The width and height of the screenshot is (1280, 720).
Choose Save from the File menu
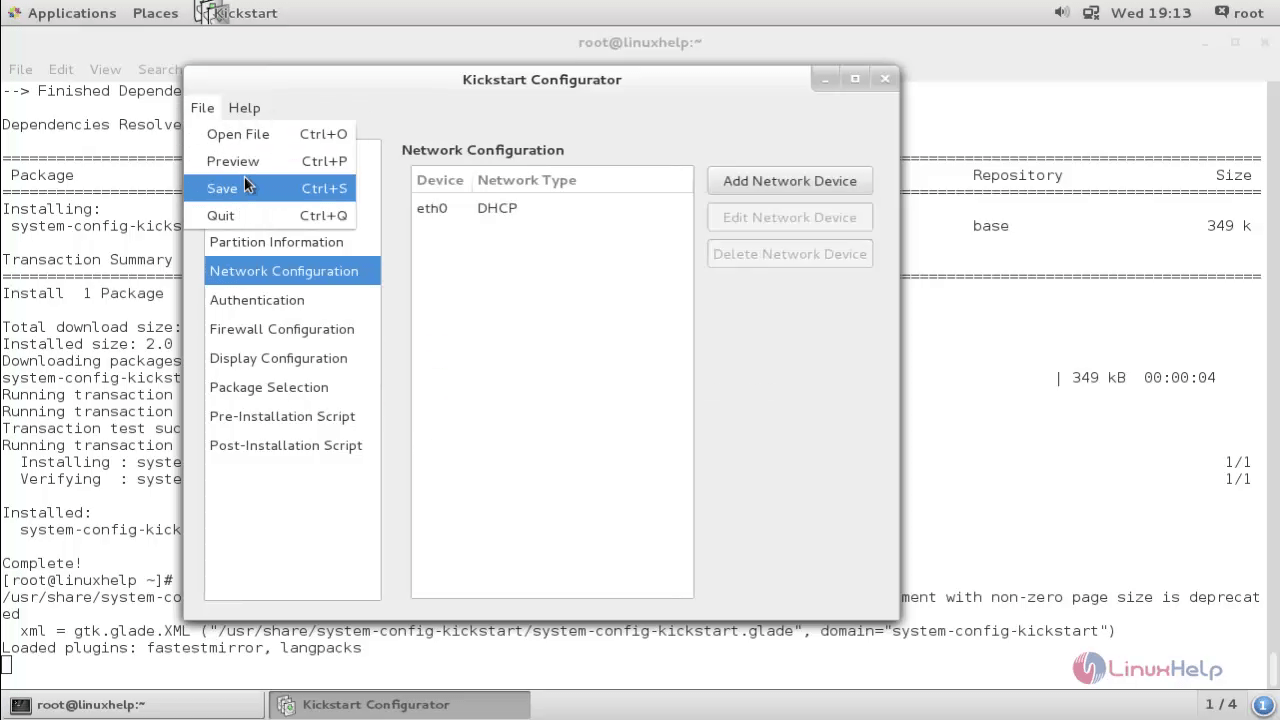pyautogui.click(x=269, y=188)
